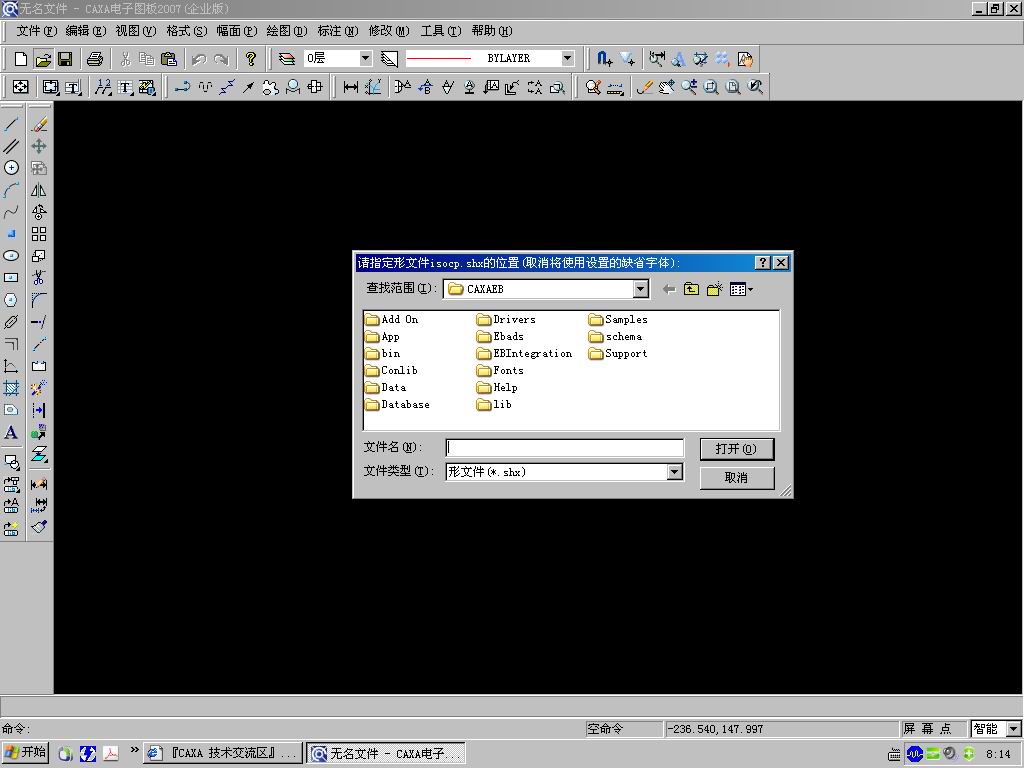Image resolution: width=1024 pixels, height=768 pixels.
Task: Open the 文件(F) menu
Action: pyautogui.click(x=37, y=31)
